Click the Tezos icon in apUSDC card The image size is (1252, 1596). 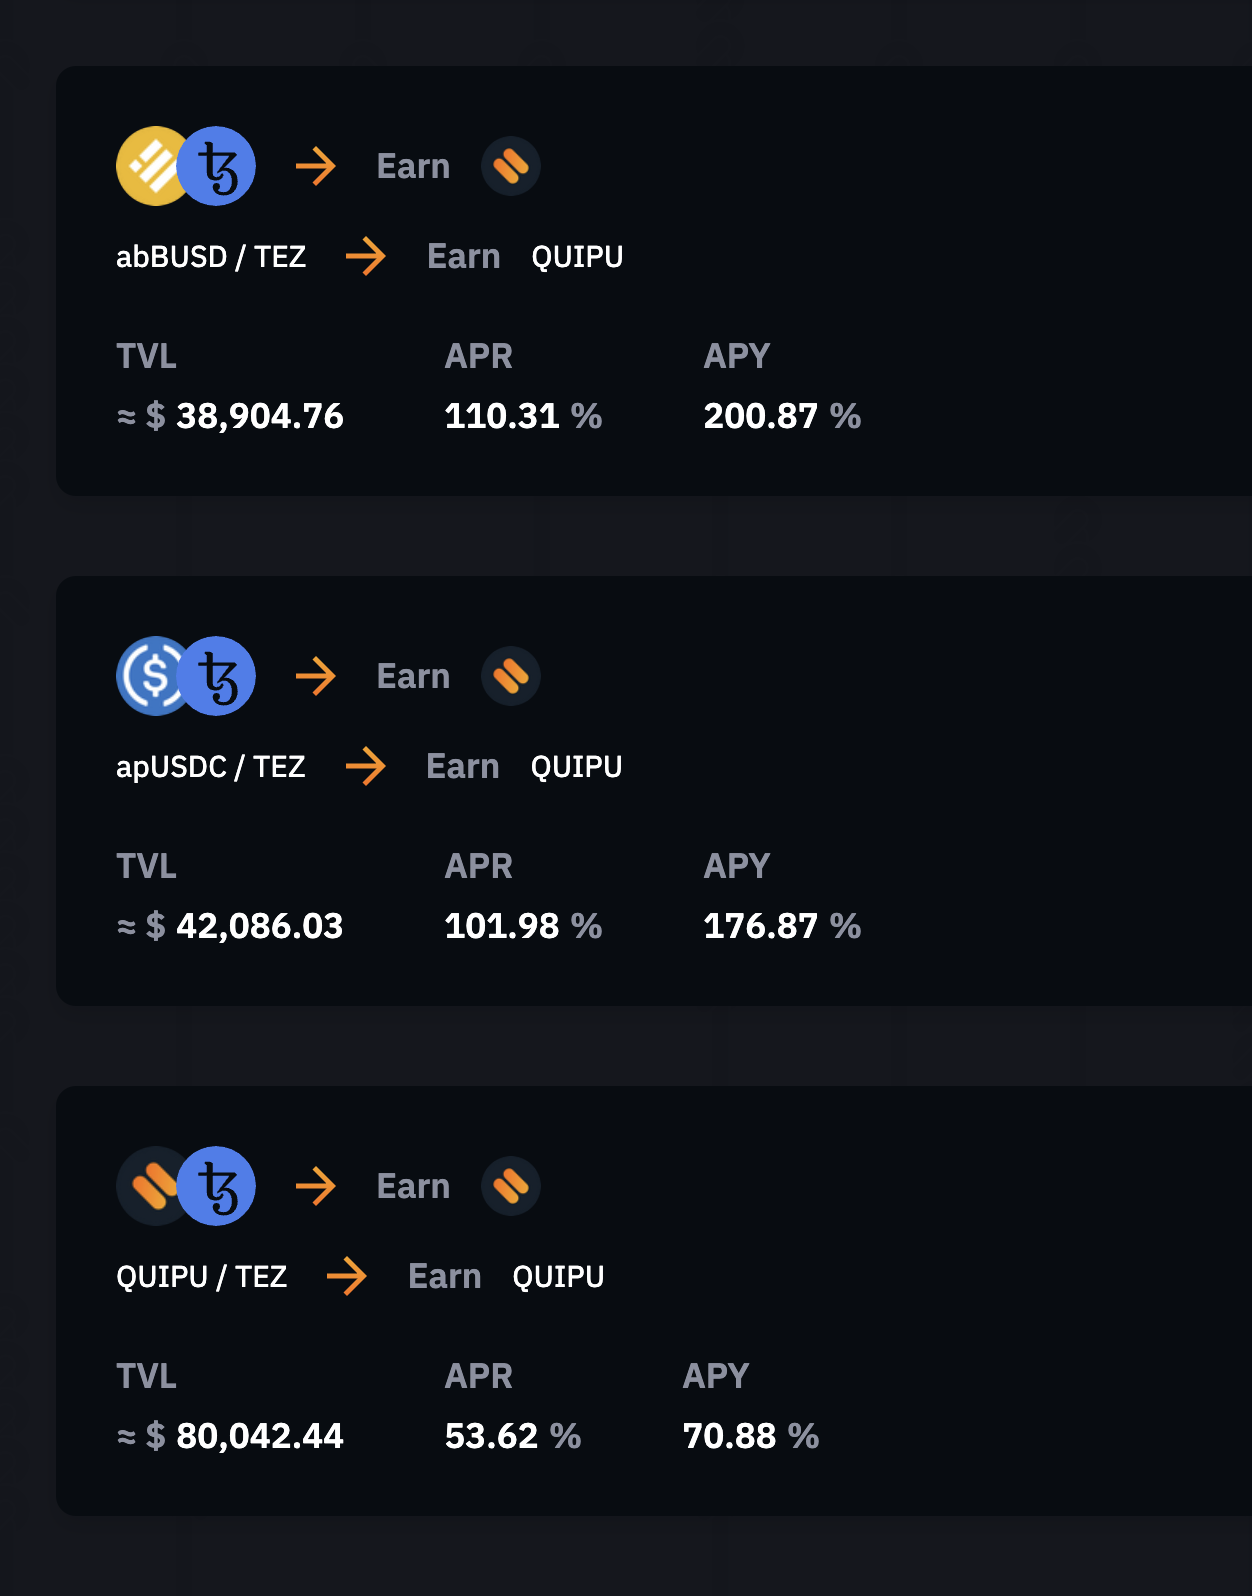[217, 676]
